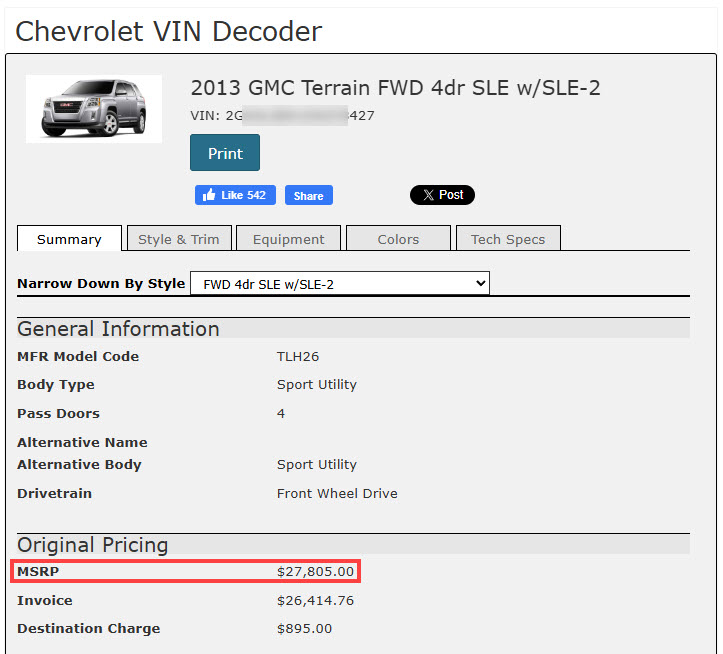723x654 pixels.
Task: Click the Facebook Share button
Action: [x=308, y=195]
